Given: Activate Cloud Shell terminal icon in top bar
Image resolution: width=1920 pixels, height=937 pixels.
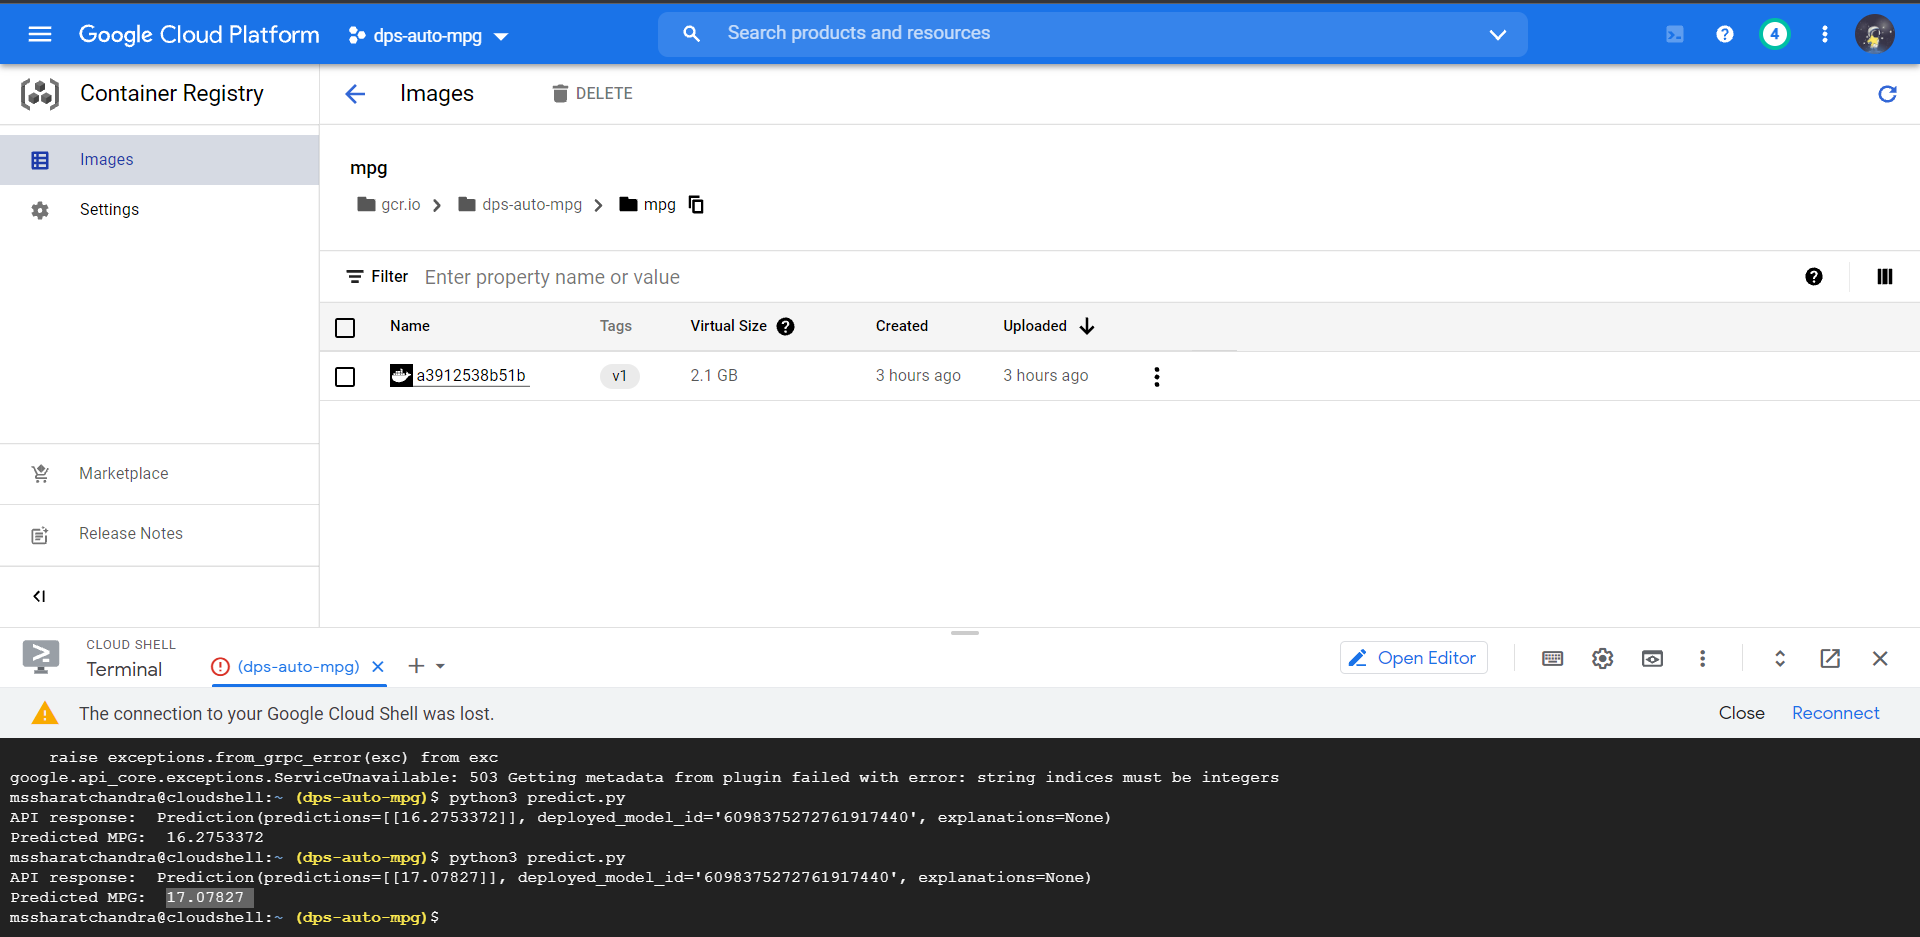Looking at the screenshot, I should pos(1673,33).
